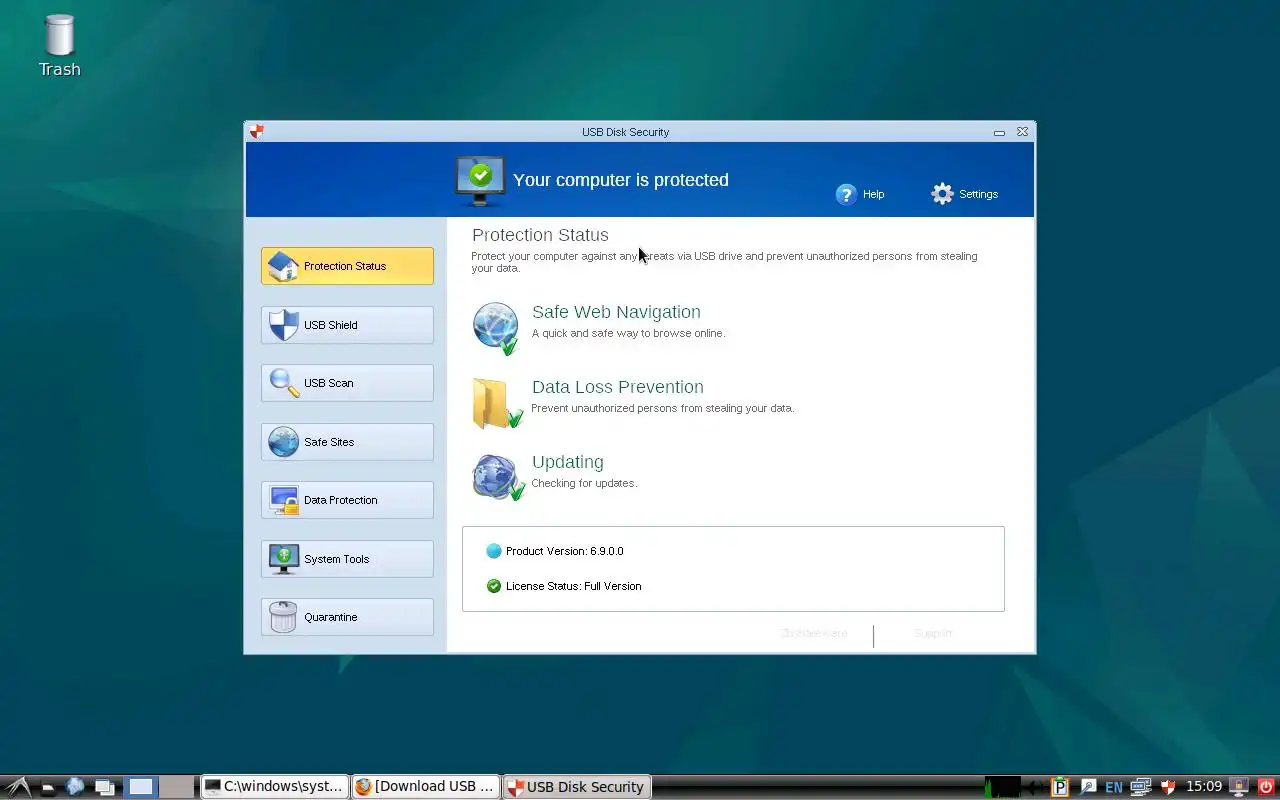The height and width of the screenshot is (800, 1280).
Task: Click the volume speaker tray icon
Action: tap(1035, 787)
